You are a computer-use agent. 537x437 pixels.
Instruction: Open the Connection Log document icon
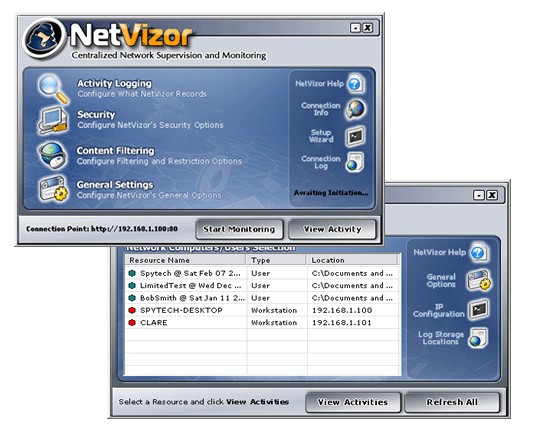click(354, 162)
